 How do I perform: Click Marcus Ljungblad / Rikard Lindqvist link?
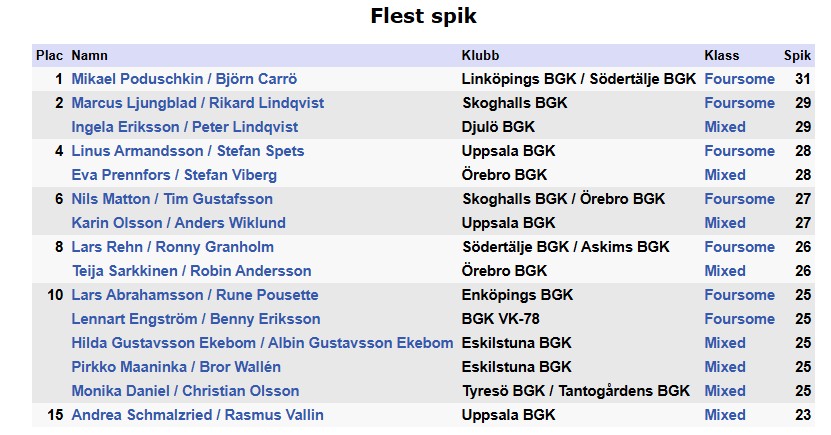click(x=197, y=103)
